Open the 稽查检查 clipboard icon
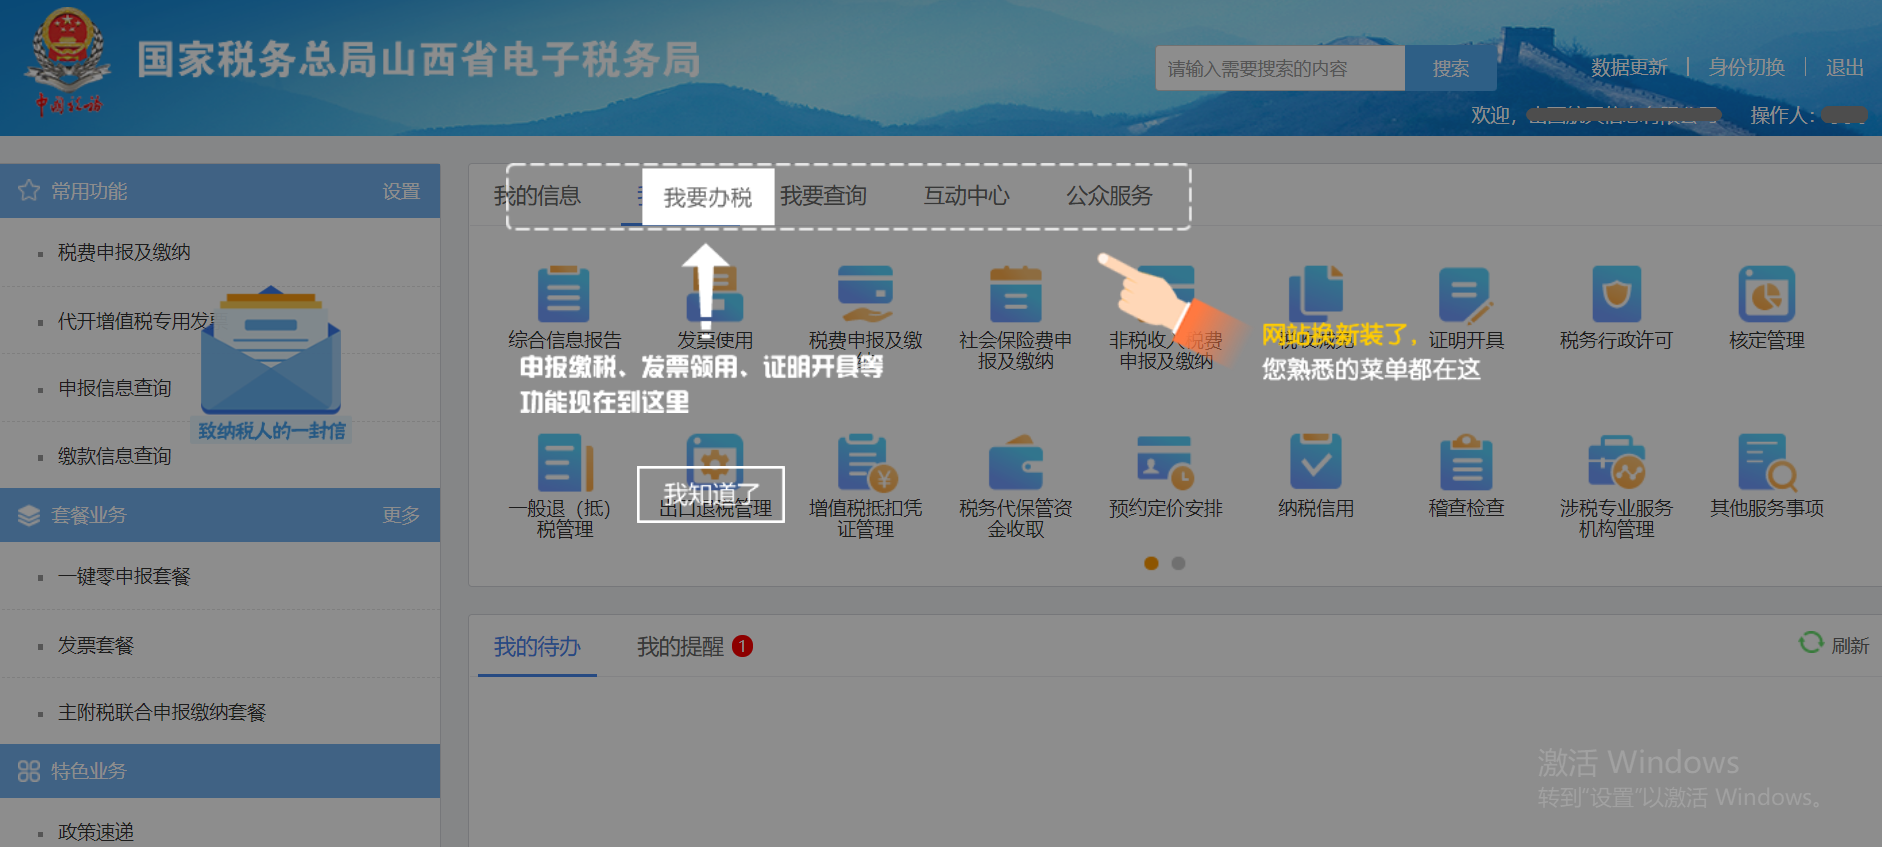Viewport: 1882px width, 847px height. coord(1466,462)
